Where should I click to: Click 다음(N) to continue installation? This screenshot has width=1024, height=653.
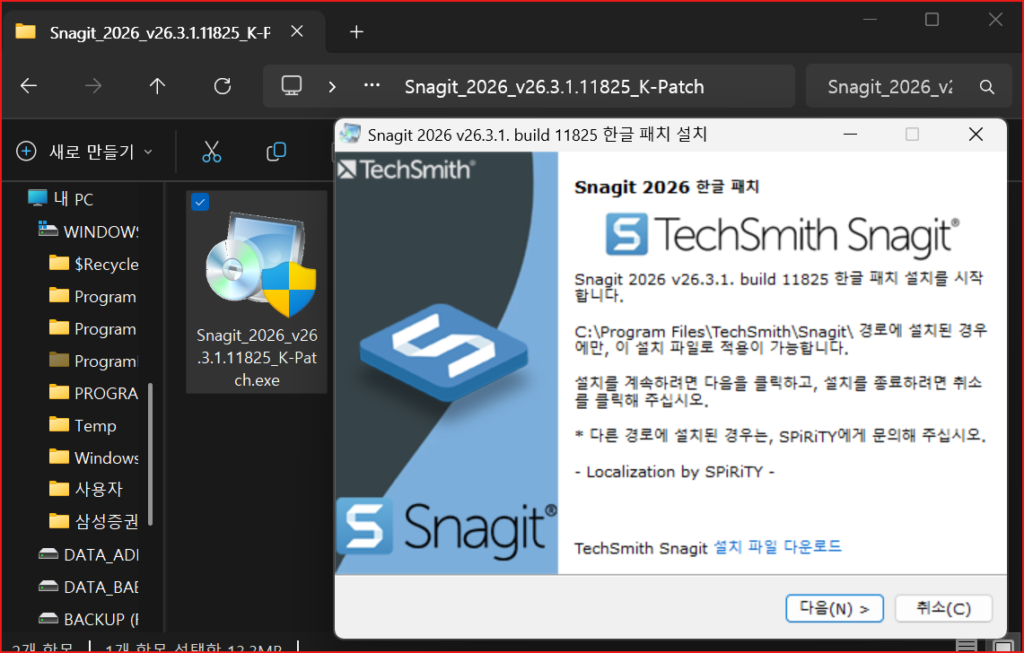coord(834,609)
